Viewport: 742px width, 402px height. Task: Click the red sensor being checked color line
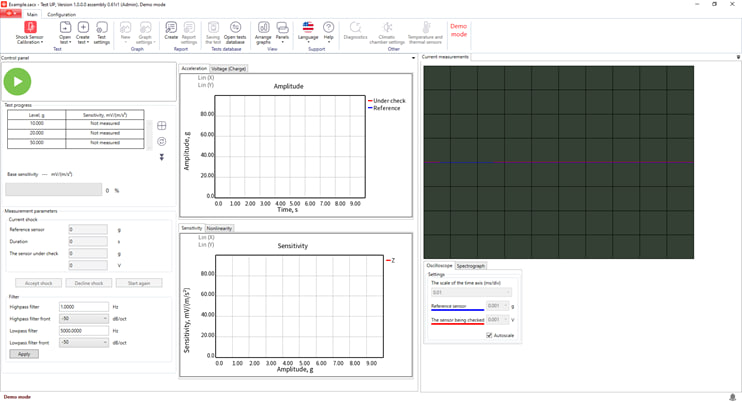(x=458, y=324)
